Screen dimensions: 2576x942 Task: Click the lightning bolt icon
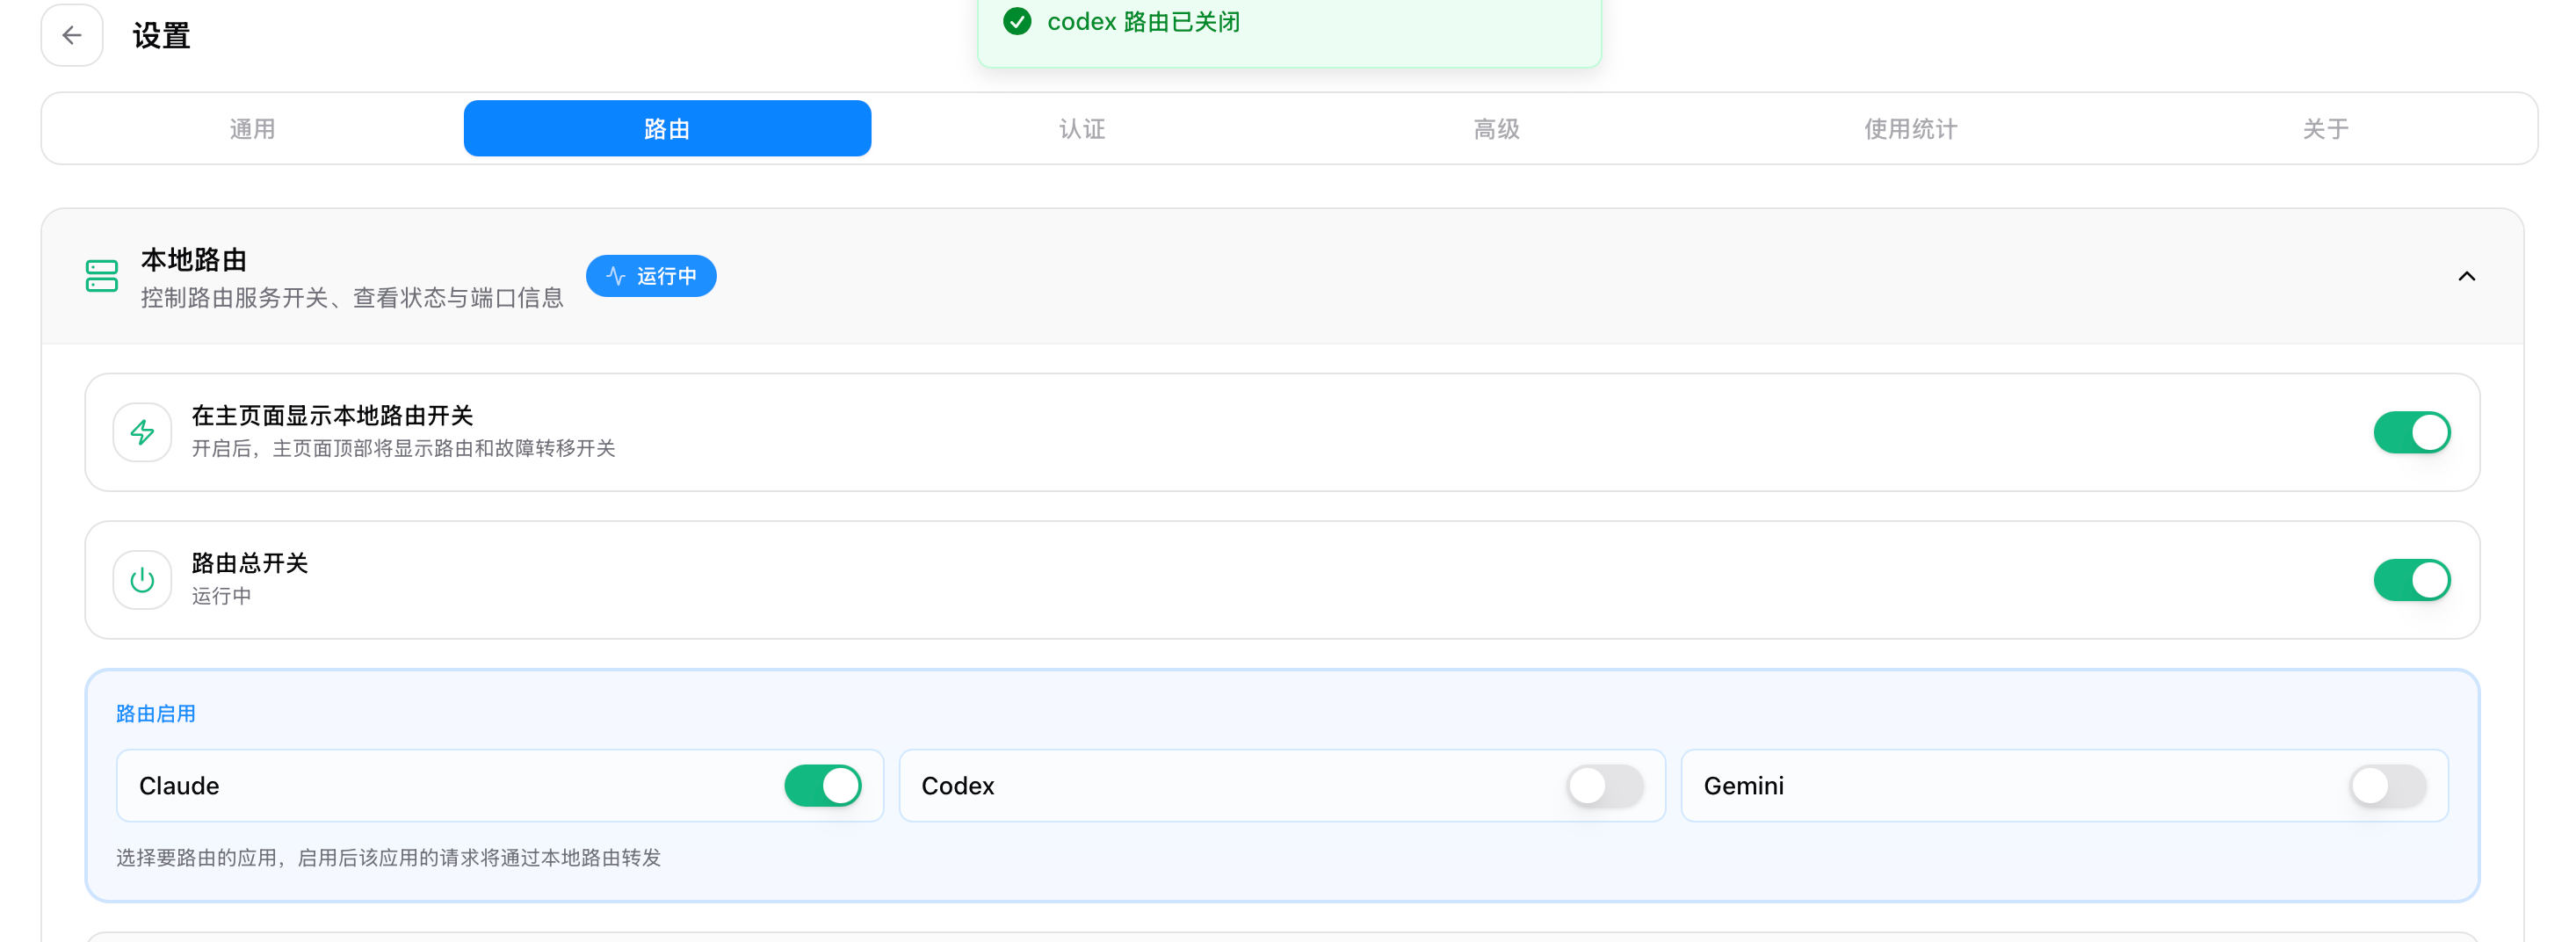pos(142,433)
